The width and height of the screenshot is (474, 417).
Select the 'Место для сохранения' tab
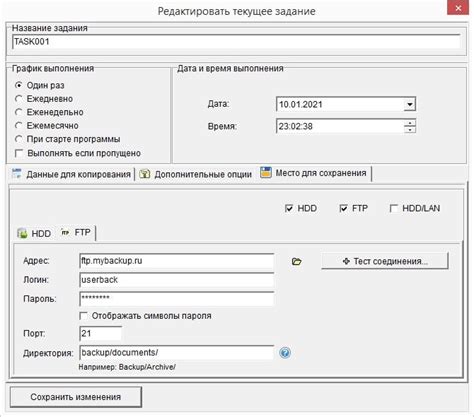pos(314,173)
